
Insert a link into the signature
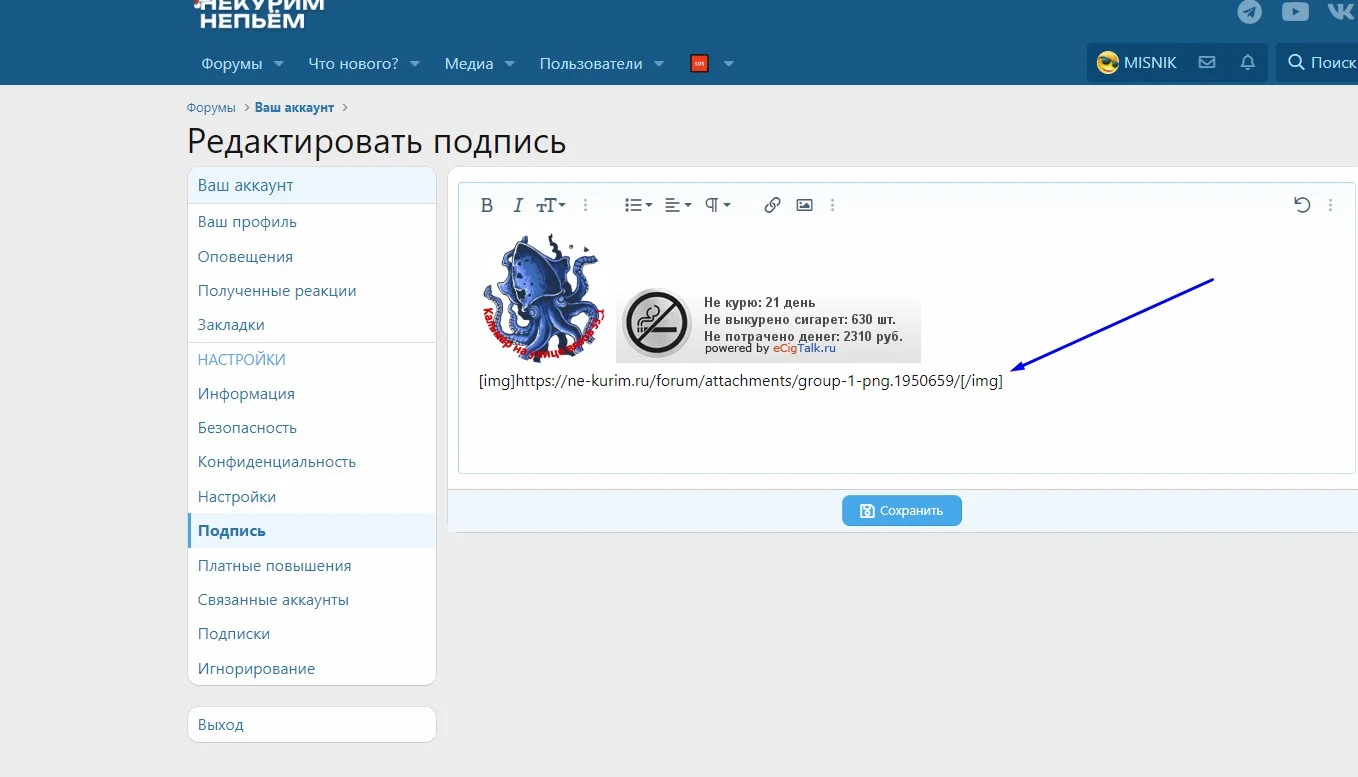[772, 205]
